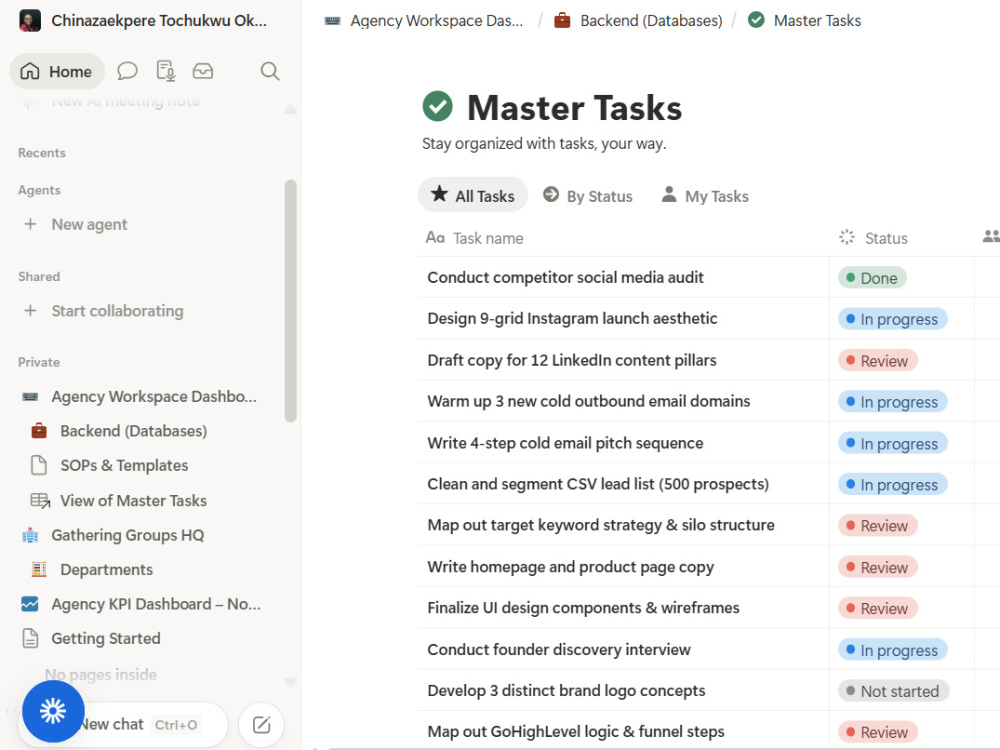Click the keyboard icon for Agency Workspace Dashboard in sidebar
1000x750 pixels.
[30, 397]
